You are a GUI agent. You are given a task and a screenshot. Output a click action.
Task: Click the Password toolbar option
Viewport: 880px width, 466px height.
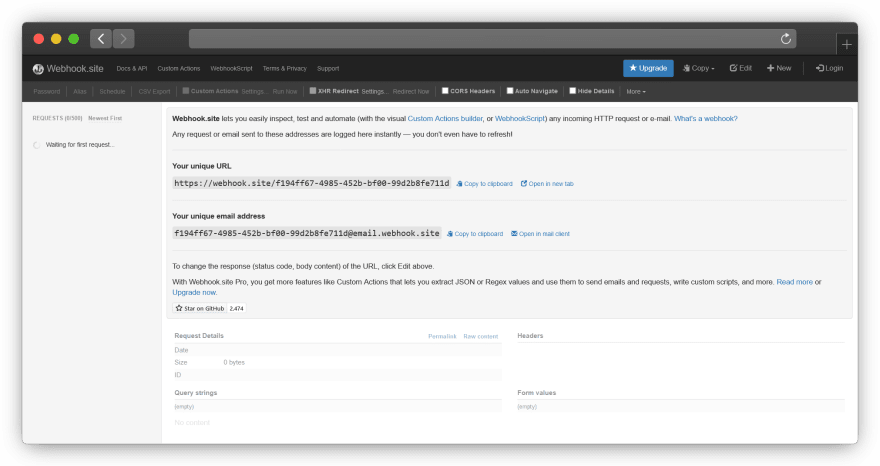(47, 92)
